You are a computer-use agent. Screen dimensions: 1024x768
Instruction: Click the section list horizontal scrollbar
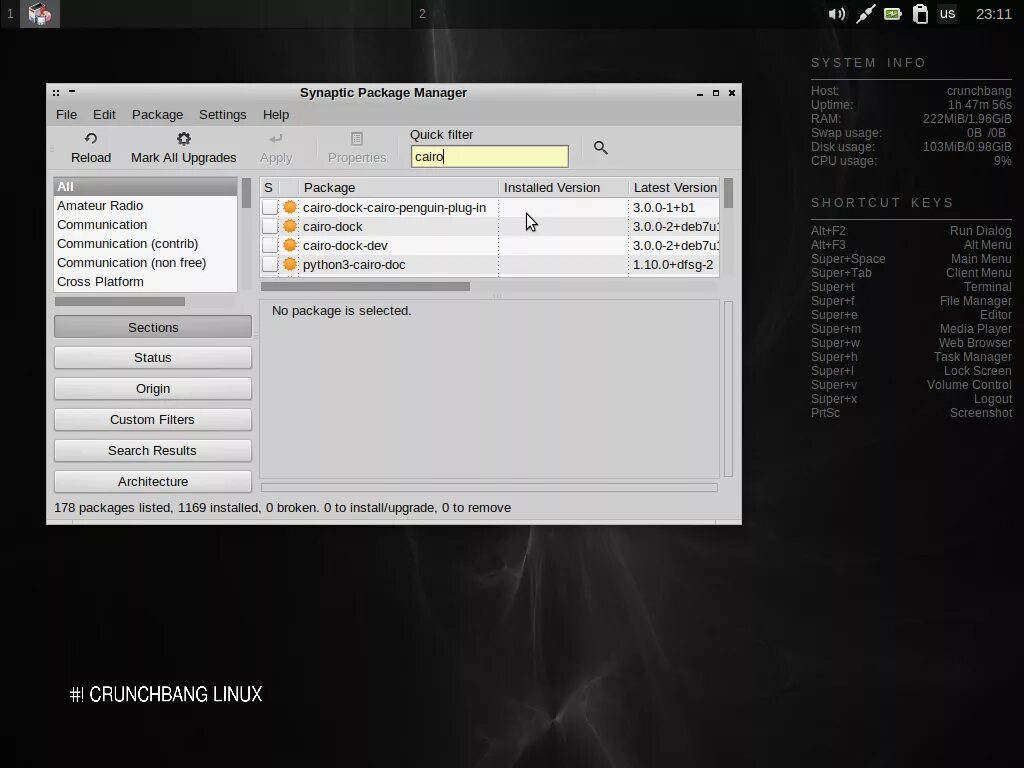click(120, 302)
